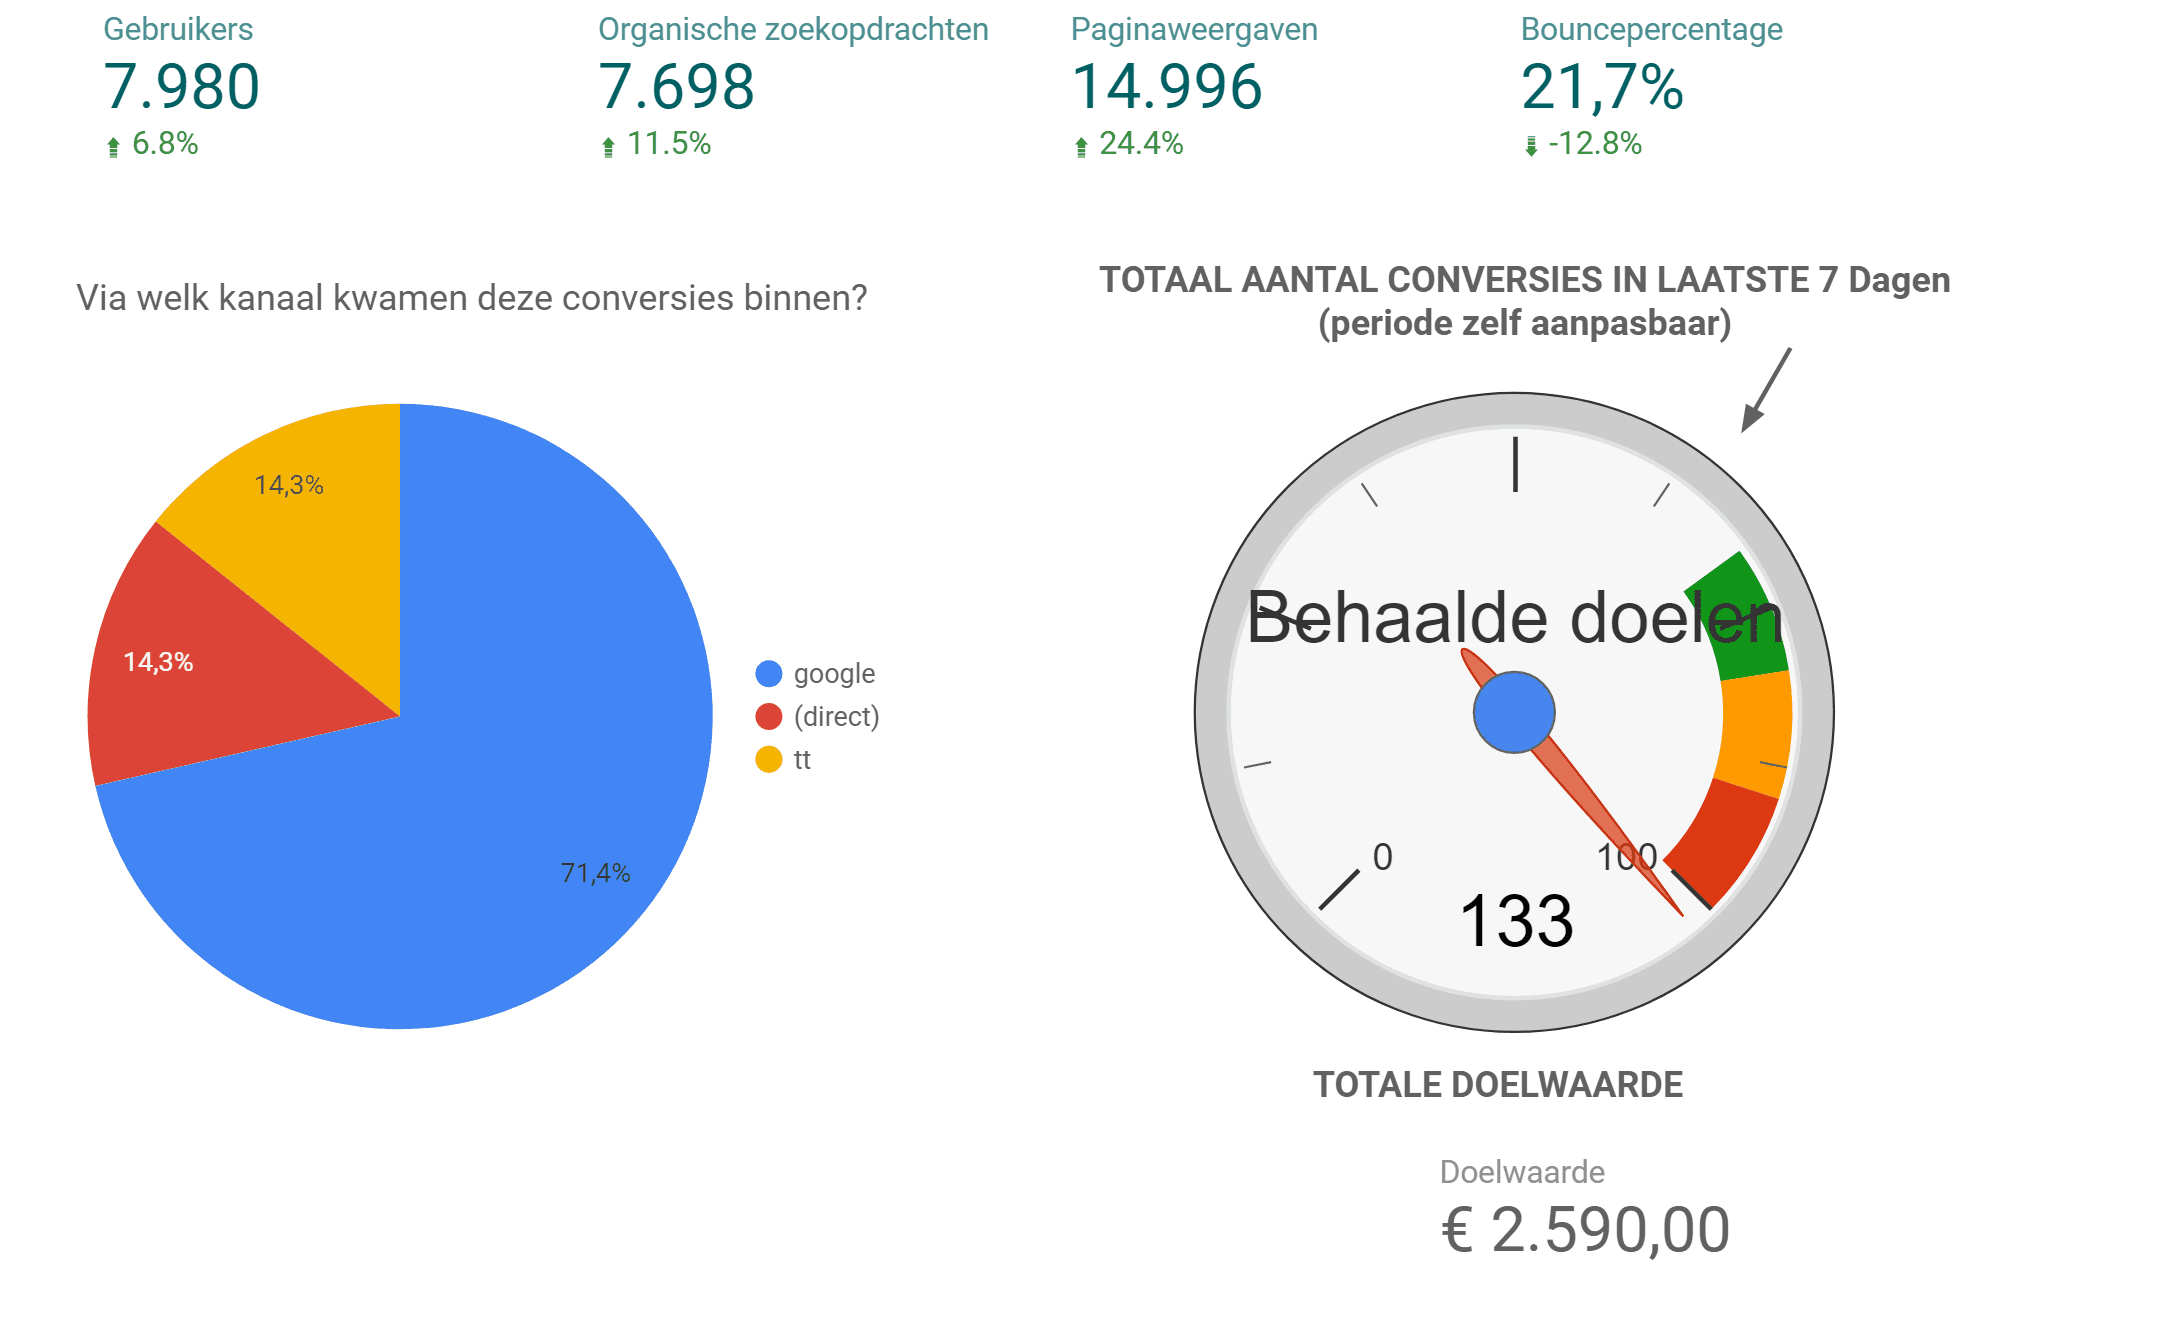
Task: Click the (direct) legend label
Action: click(837, 717)
